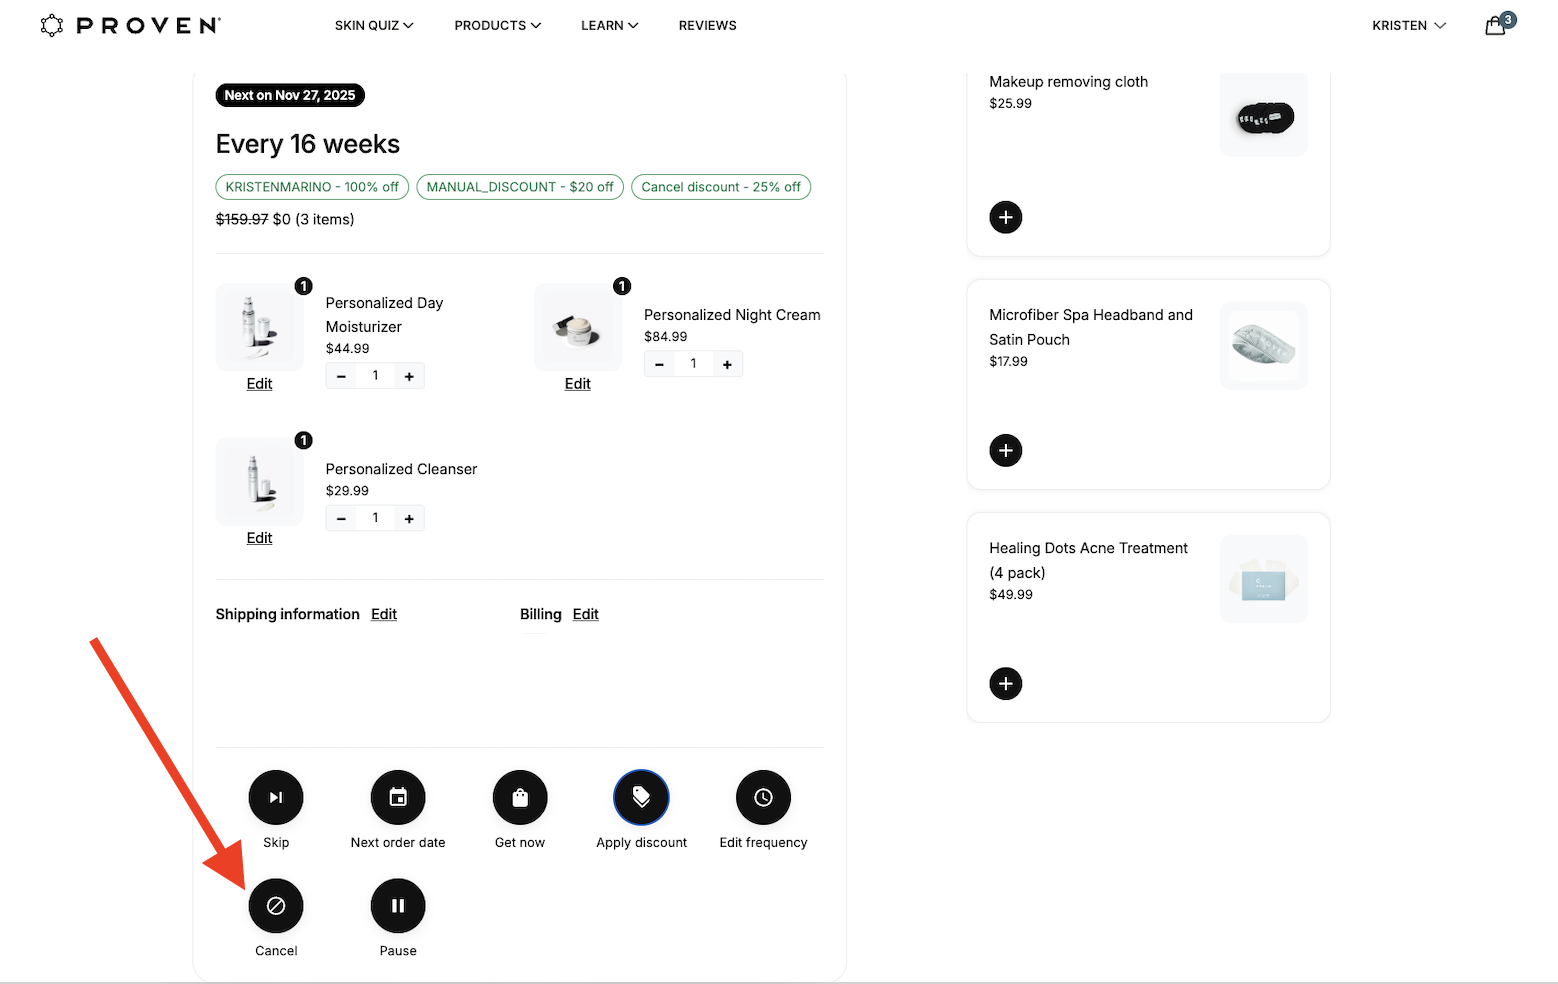
Task: Click the Get now bag icon
Action: click(520, 797)
